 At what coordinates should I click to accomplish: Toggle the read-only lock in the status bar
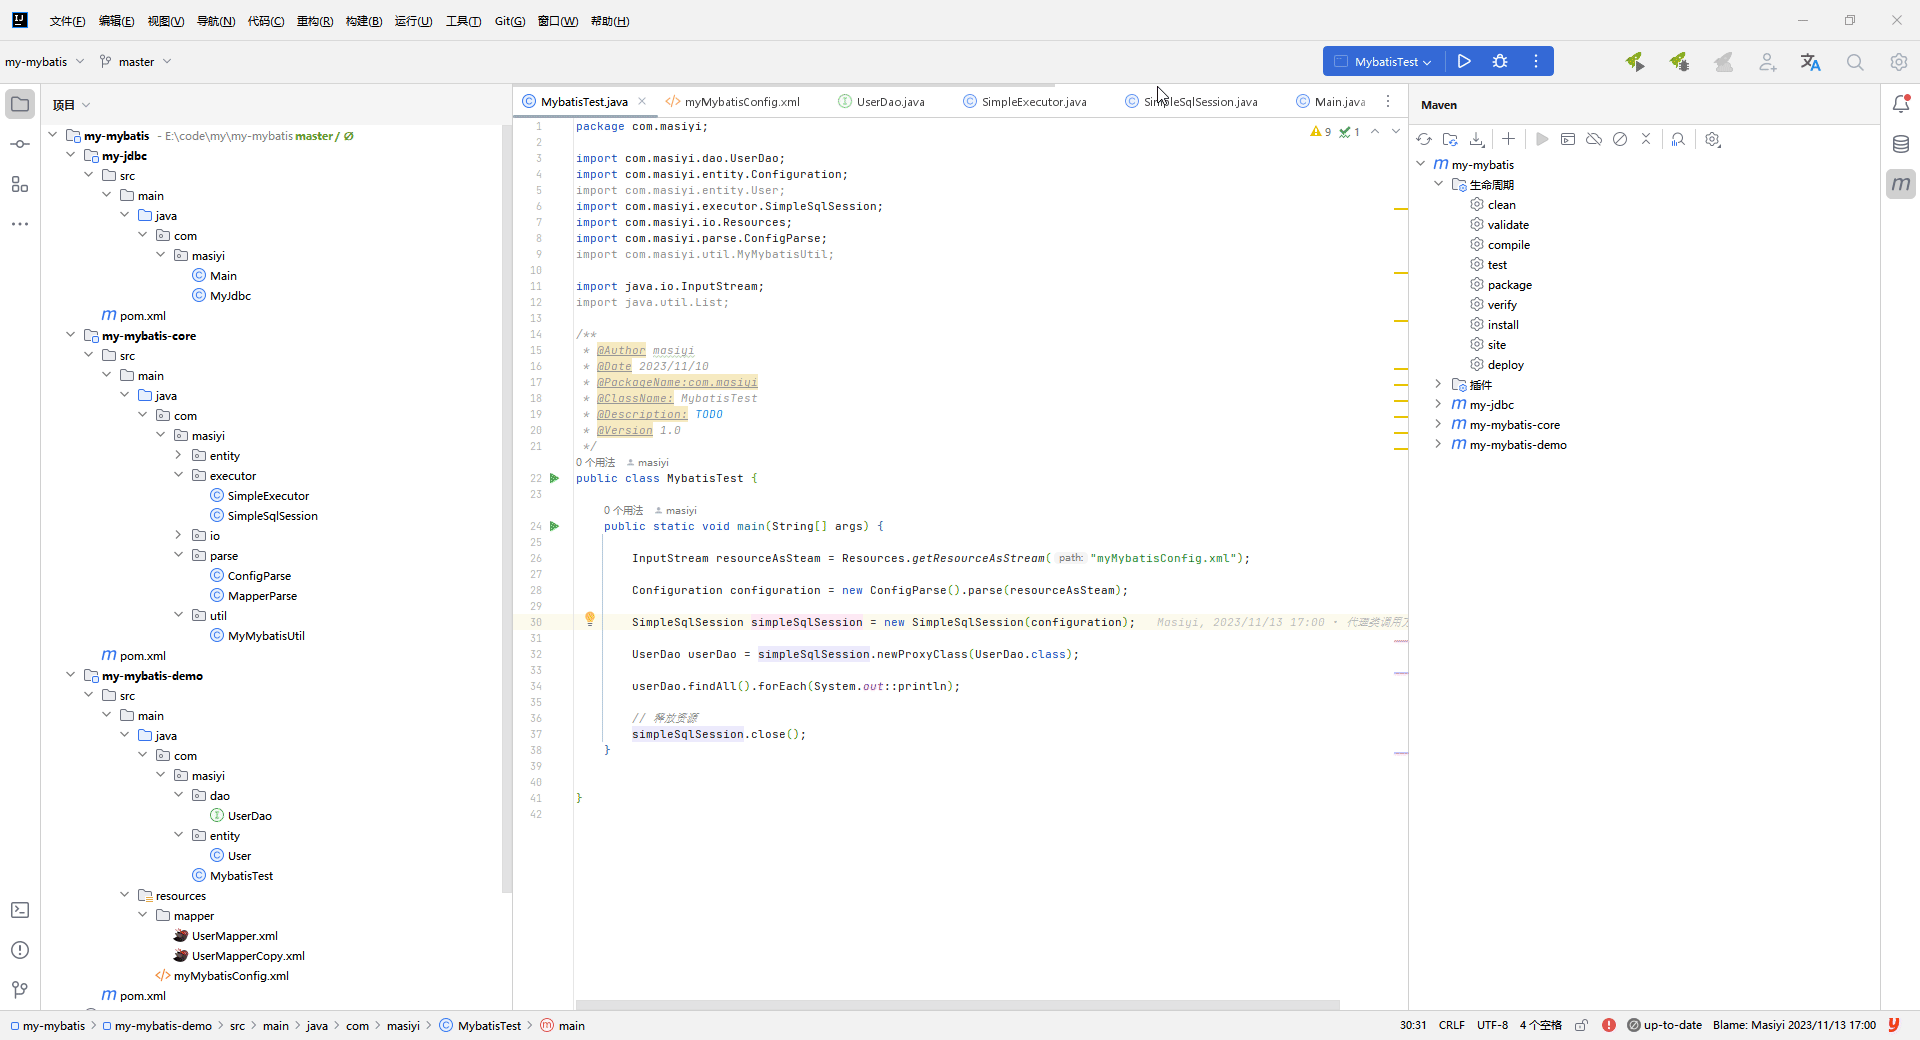[1581, 1025]
